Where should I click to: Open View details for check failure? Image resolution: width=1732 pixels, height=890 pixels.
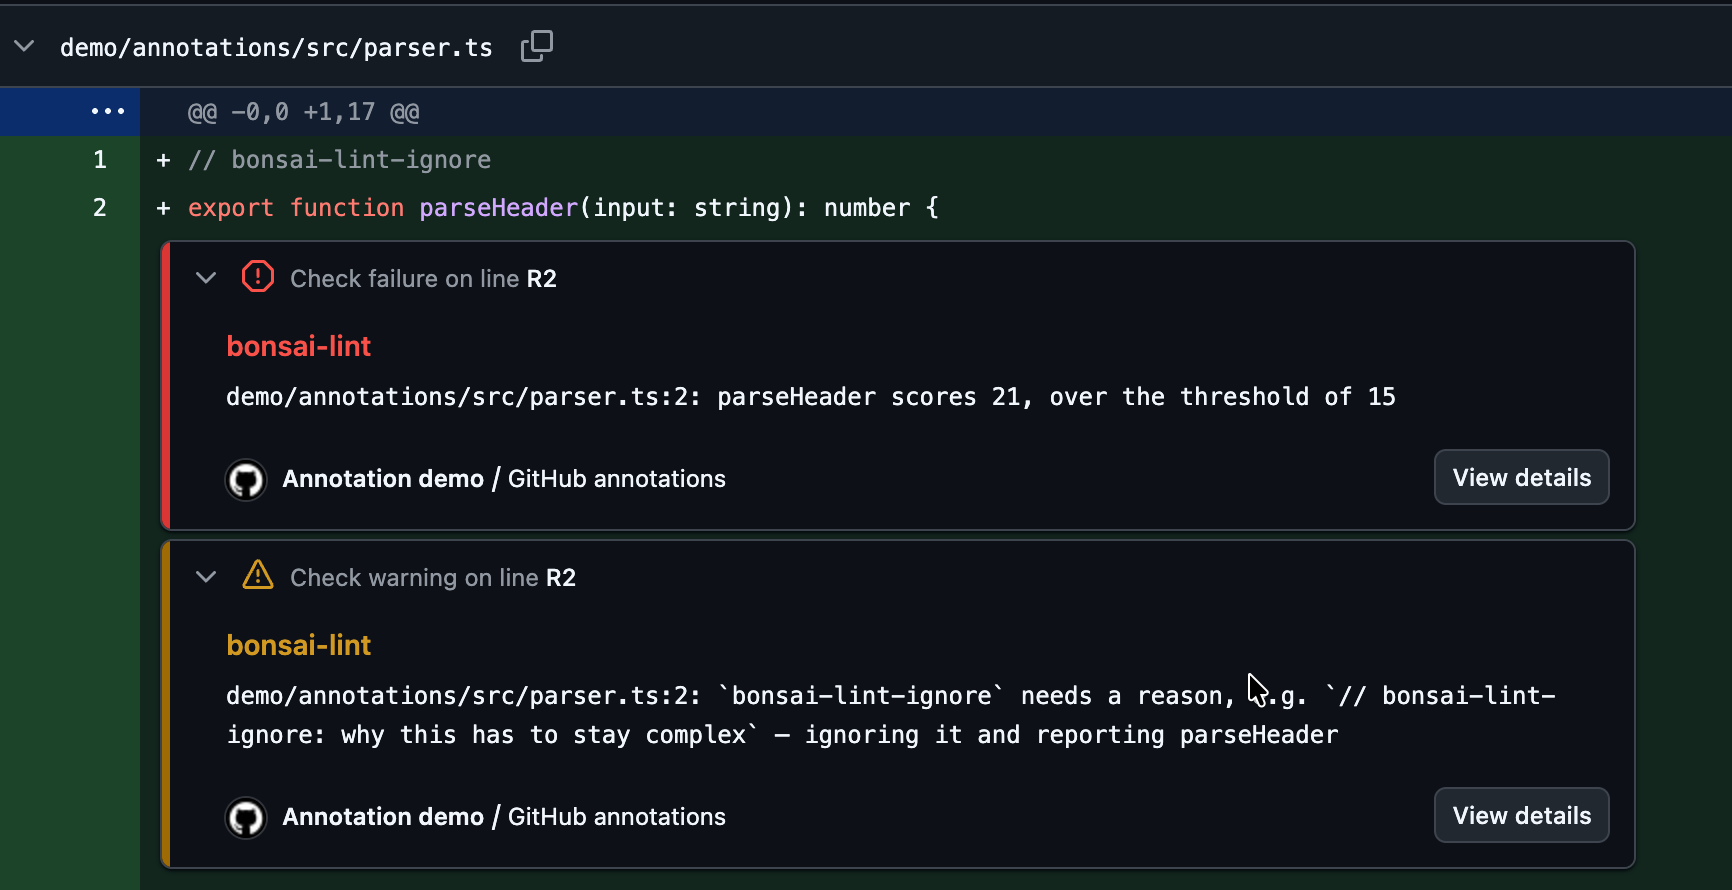click(1521, 477)
